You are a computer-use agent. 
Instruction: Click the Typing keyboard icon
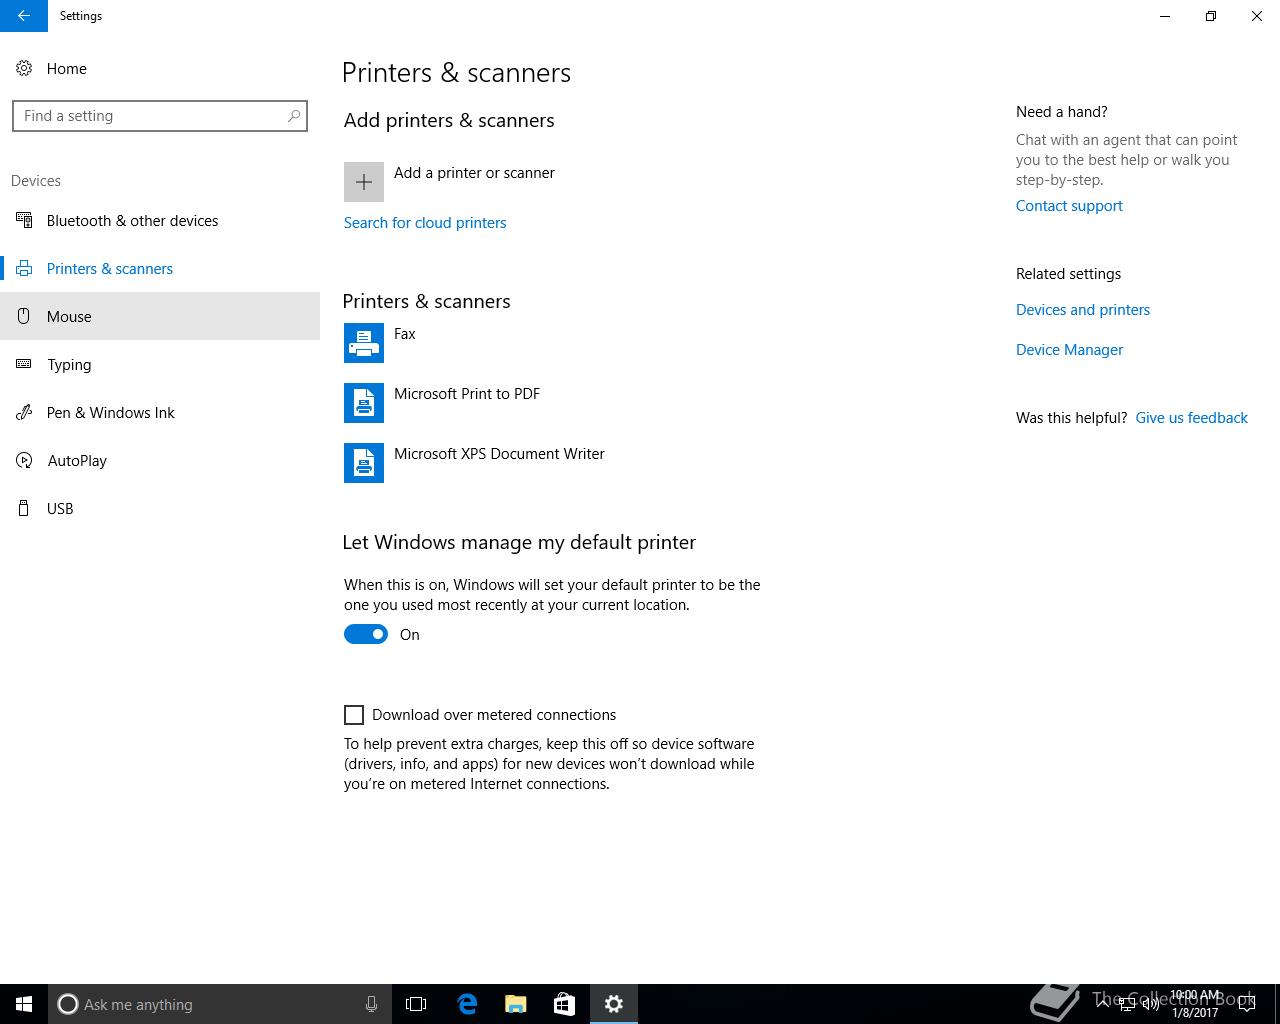click(24, 364)
